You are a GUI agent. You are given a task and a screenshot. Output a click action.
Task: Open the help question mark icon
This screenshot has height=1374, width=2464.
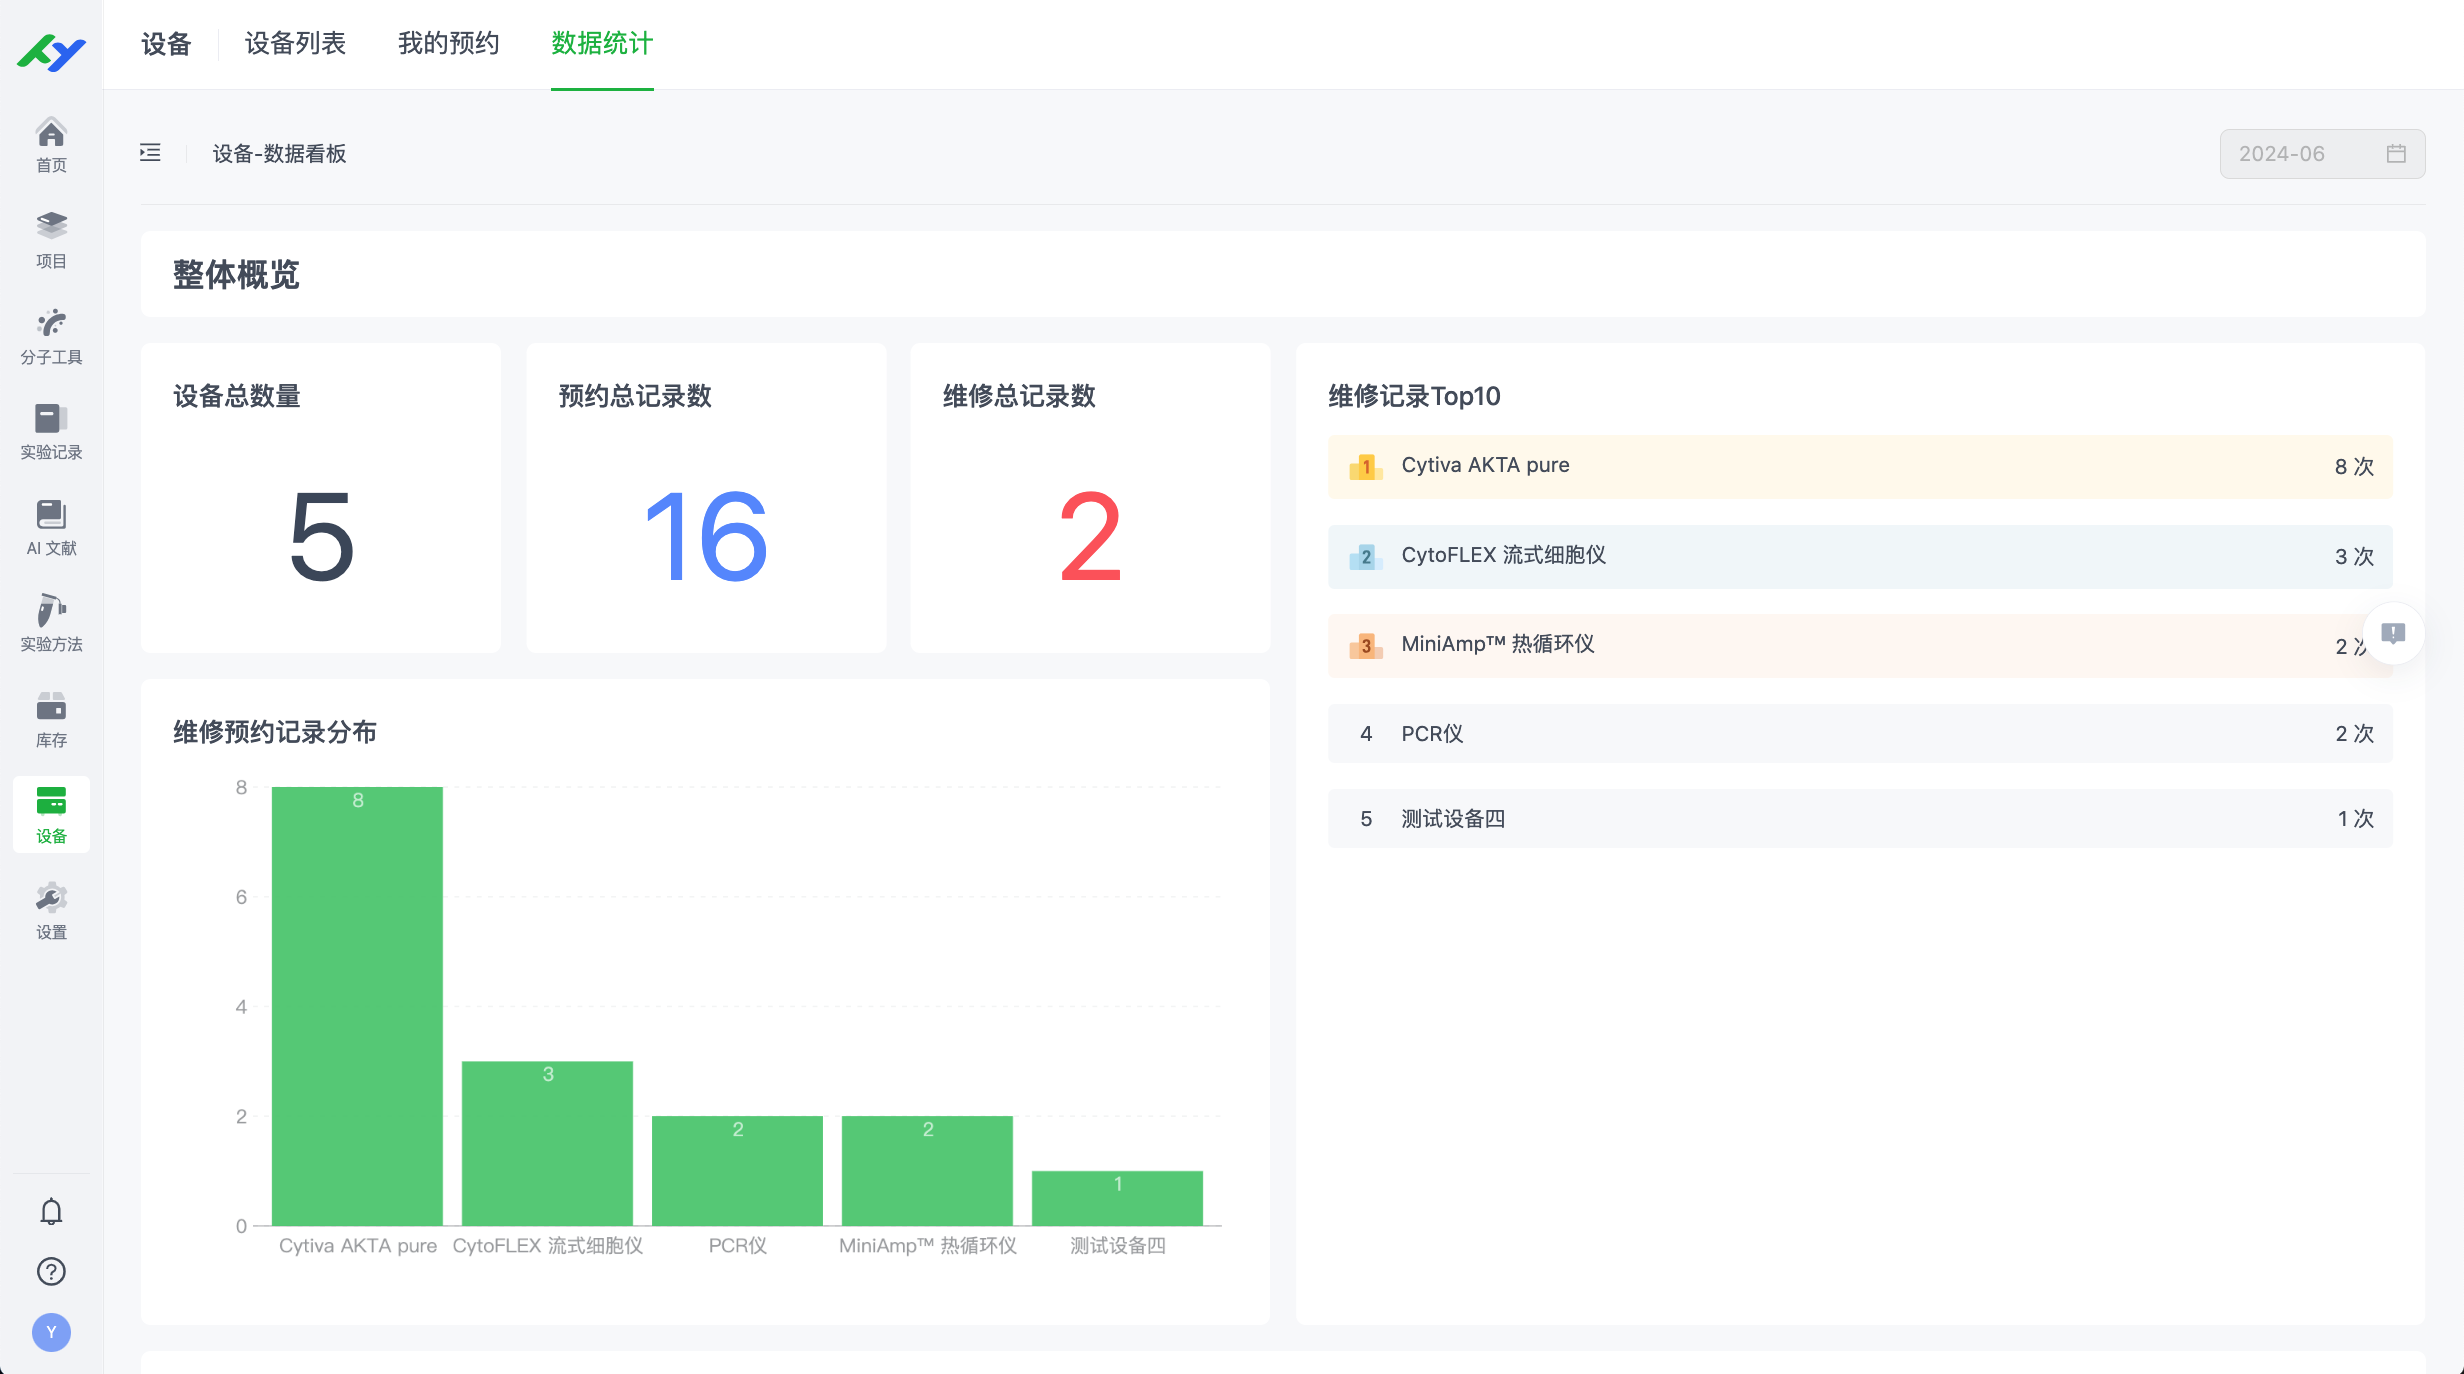click(x=51, y=1271)
